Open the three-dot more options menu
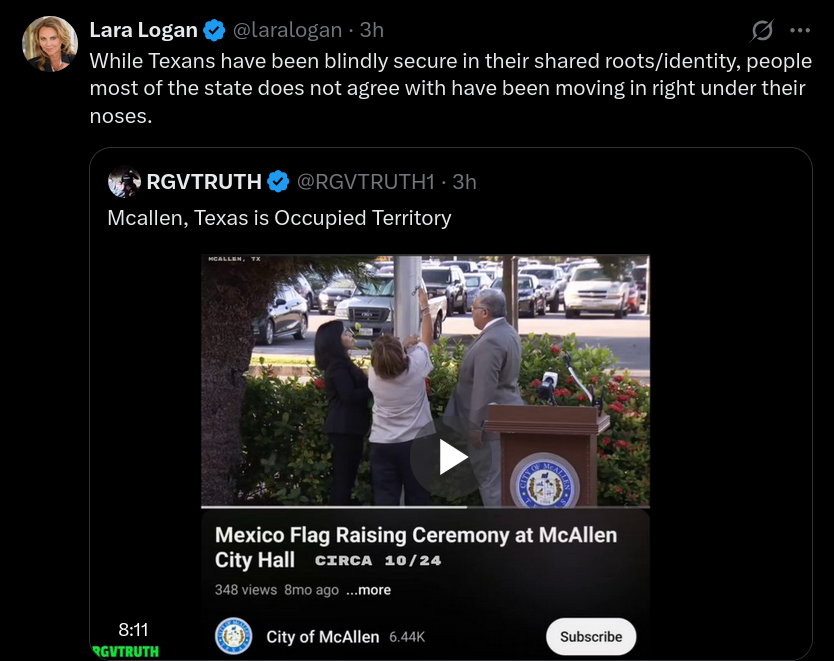The height and width of the screenshot is (661, 834). click(800, 31)
